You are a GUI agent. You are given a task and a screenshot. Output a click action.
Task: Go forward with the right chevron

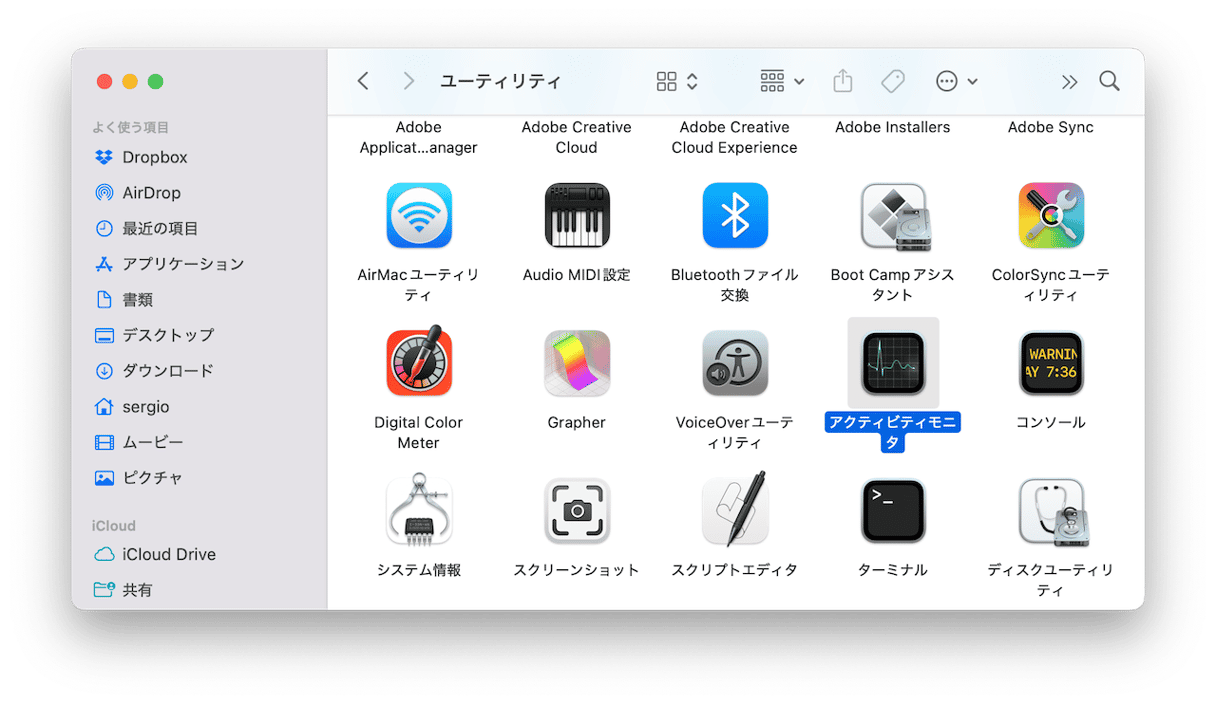tap(408, 81)
